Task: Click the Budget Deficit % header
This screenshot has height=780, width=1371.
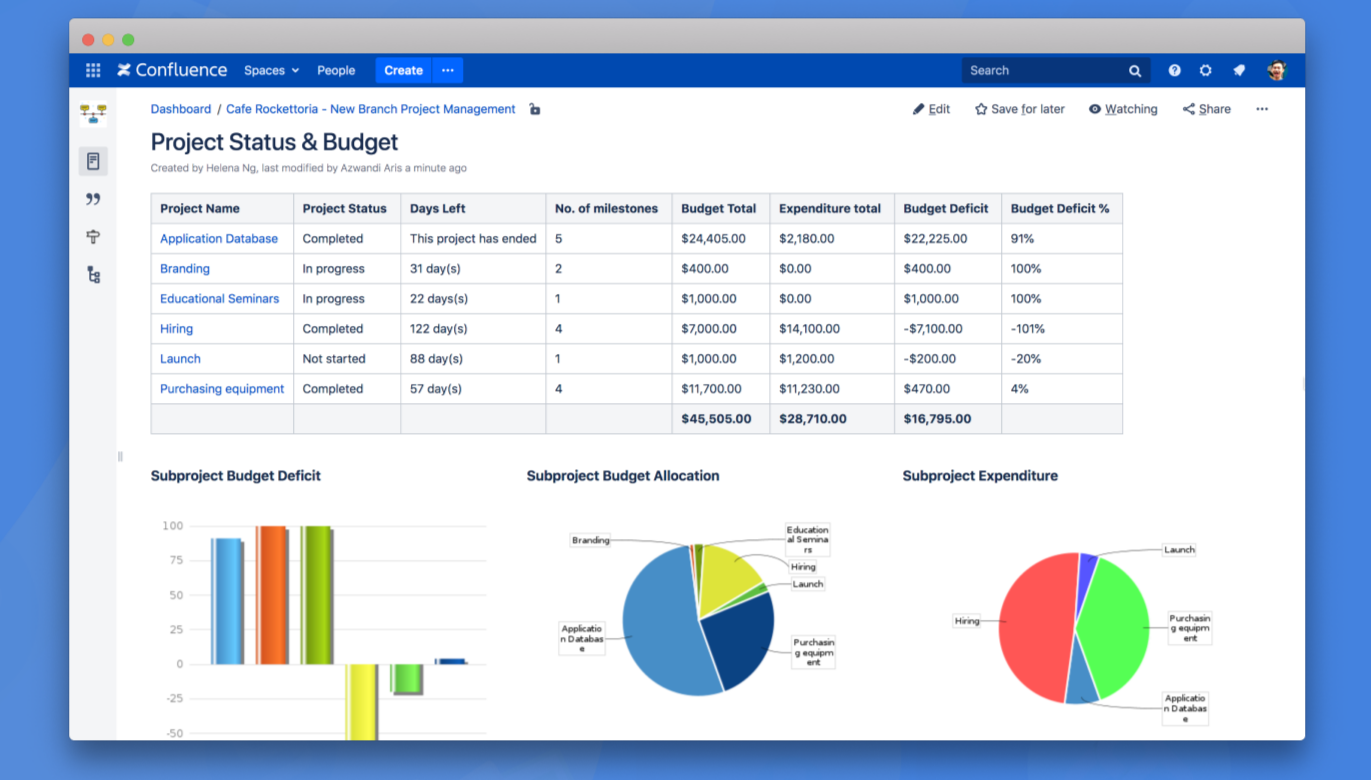Action: coord(1062,209)
